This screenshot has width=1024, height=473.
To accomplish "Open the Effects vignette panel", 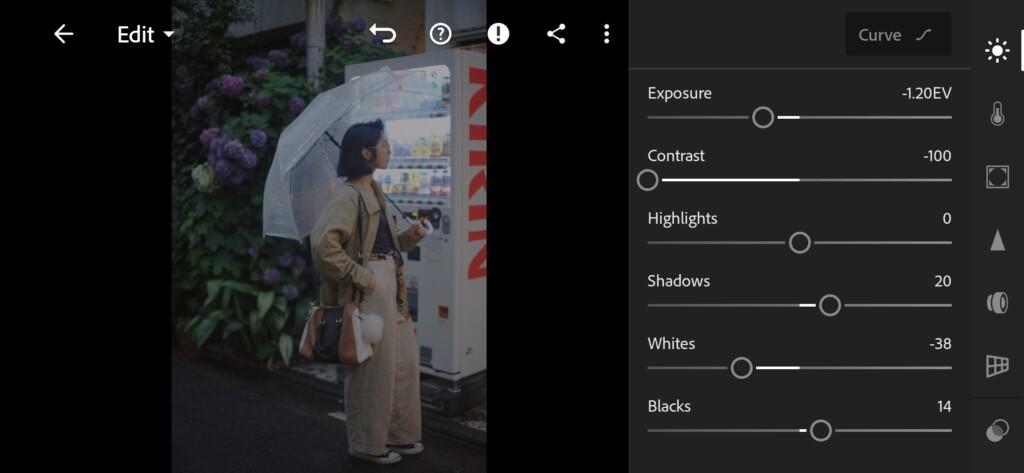I will (997, 177).
